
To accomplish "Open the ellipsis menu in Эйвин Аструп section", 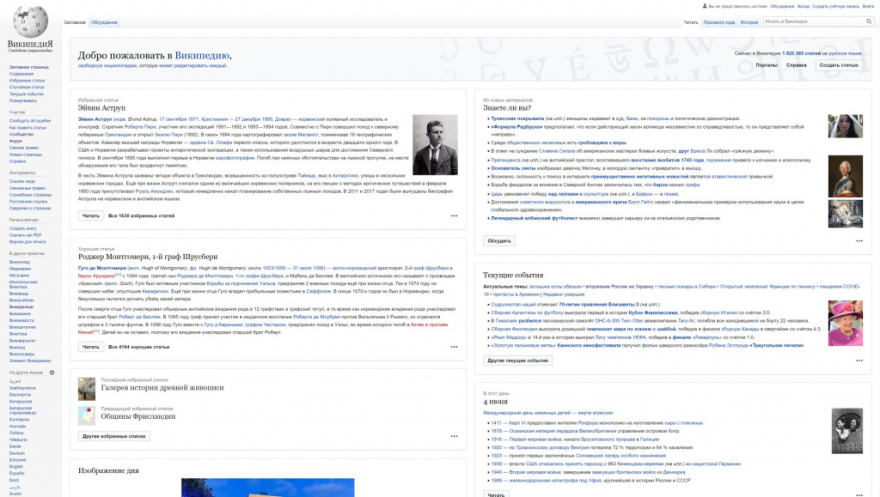I will coord(453,215).
